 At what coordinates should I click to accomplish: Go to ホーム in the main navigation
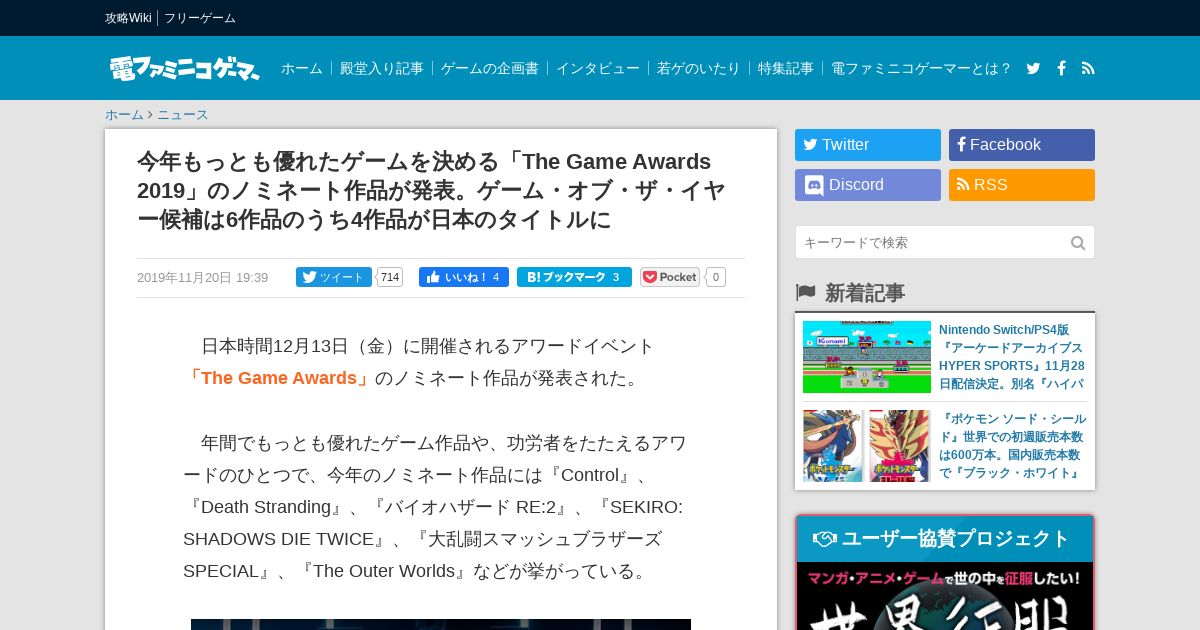(302, 68)
